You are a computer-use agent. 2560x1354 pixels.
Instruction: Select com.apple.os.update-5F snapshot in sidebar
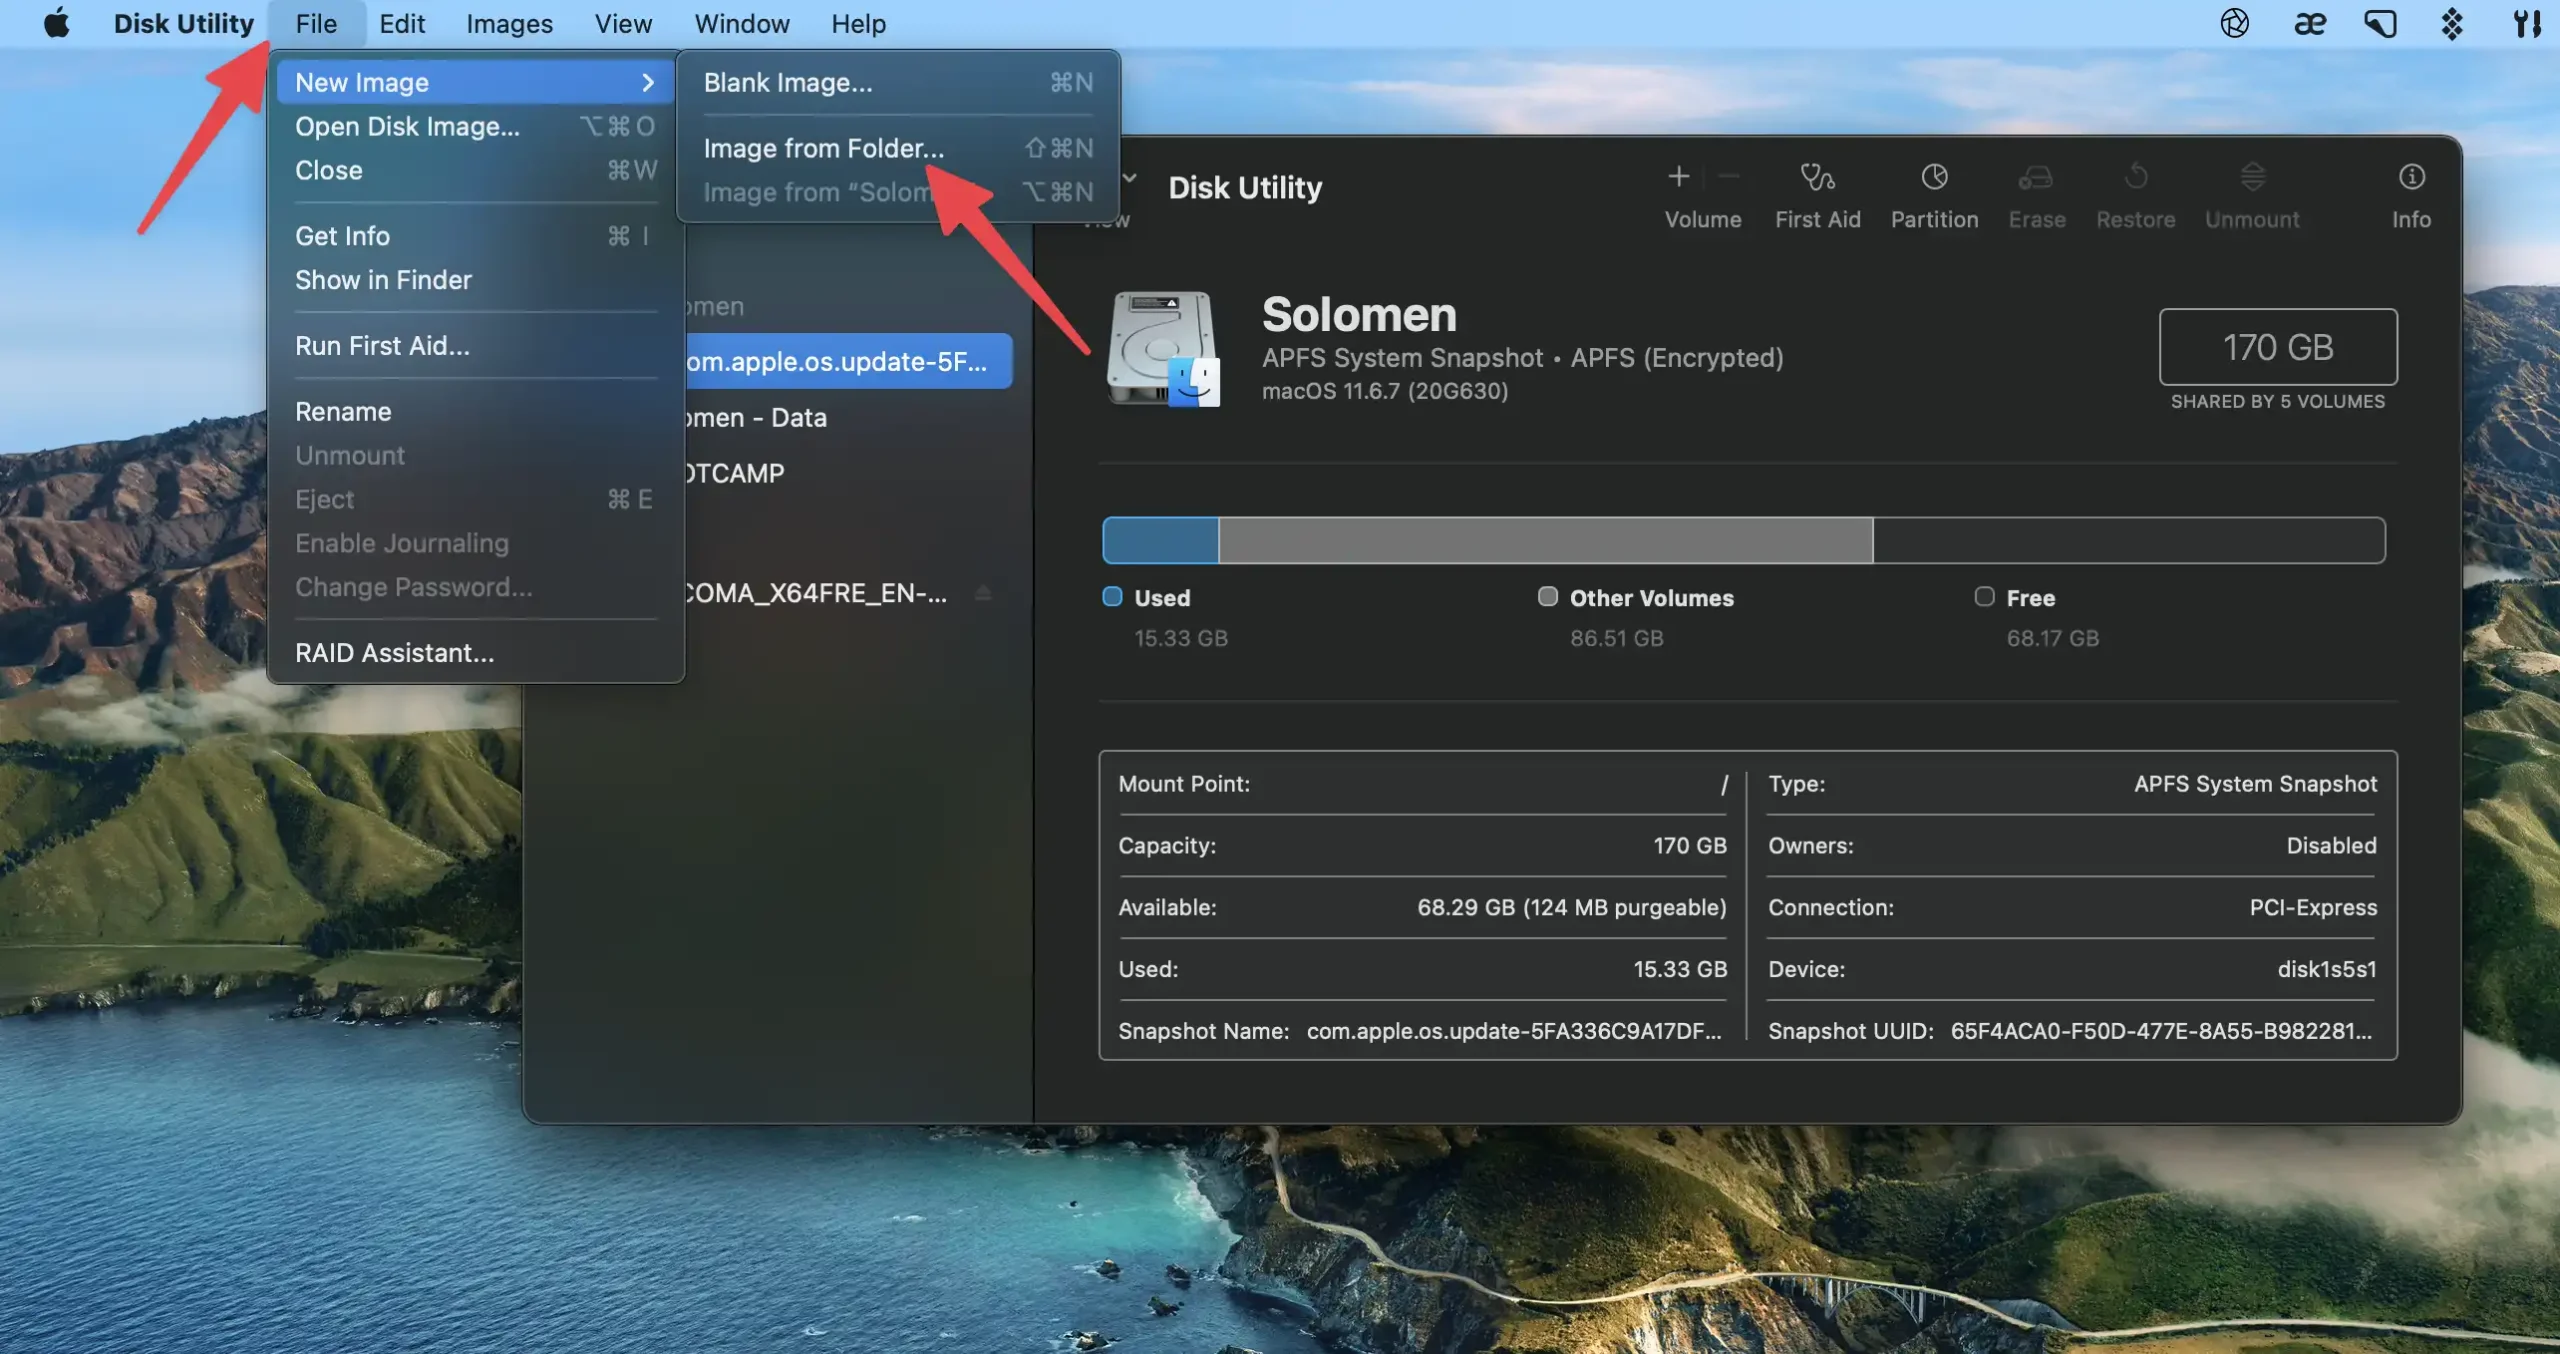(848, 361)
